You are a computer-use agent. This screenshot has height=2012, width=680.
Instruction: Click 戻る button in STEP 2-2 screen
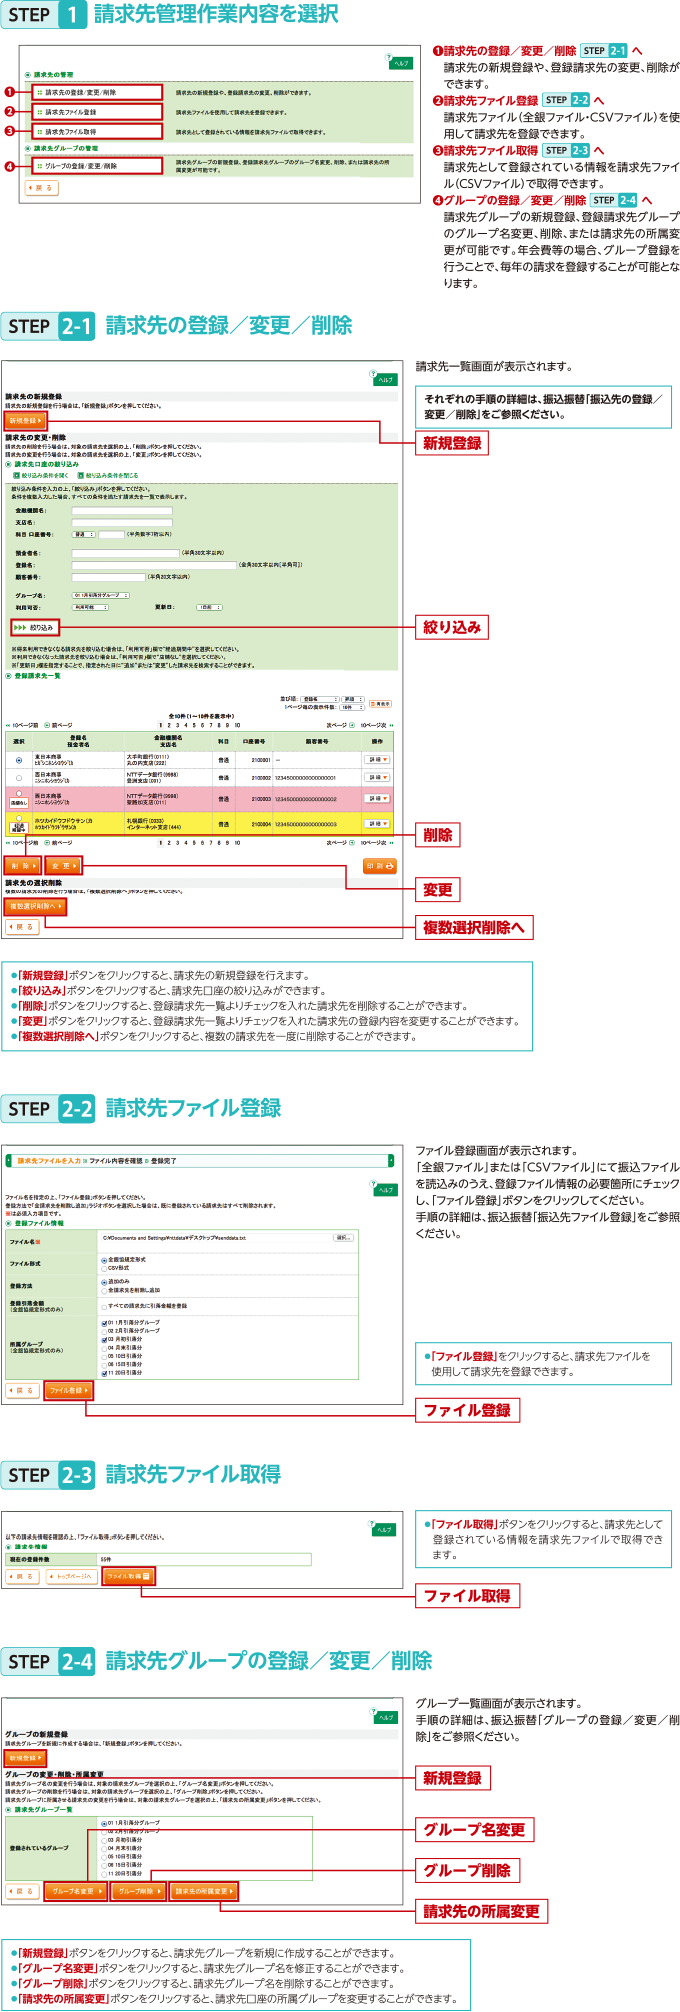coord(22,1390)
